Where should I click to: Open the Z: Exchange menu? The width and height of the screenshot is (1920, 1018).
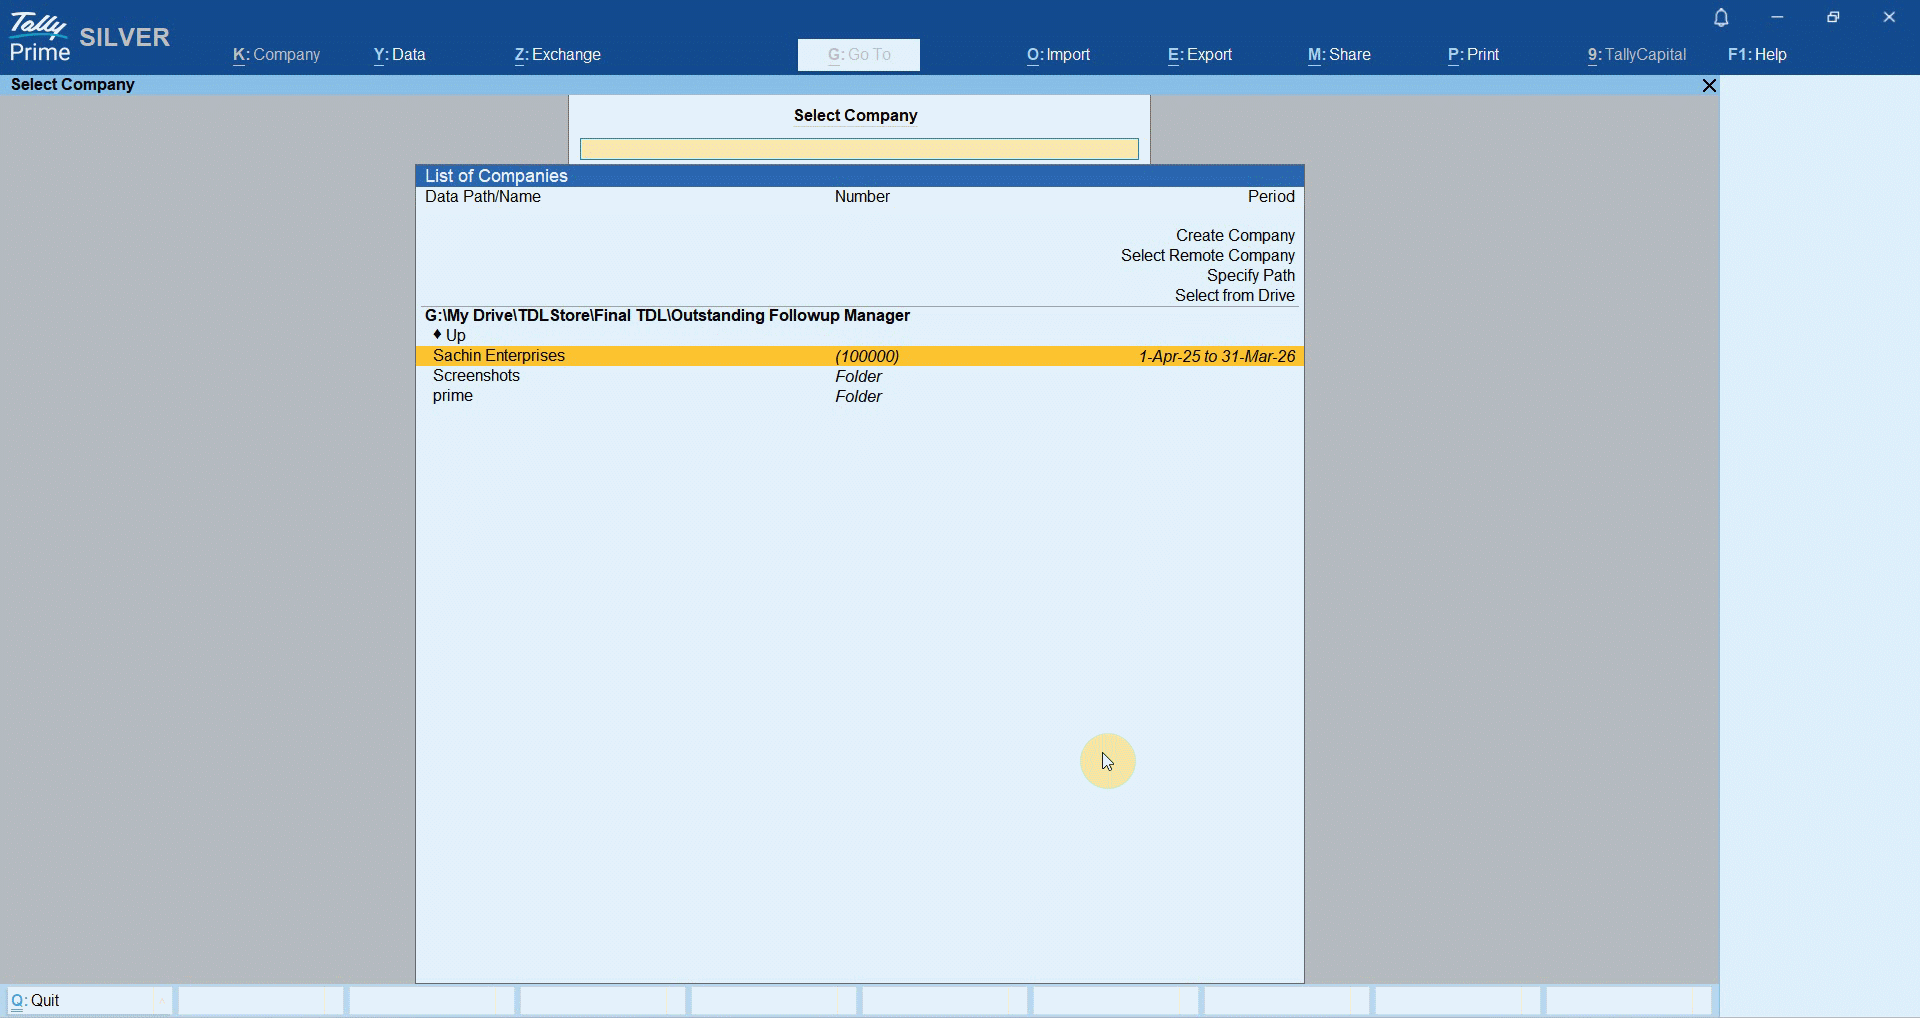(x=557, y=55)
